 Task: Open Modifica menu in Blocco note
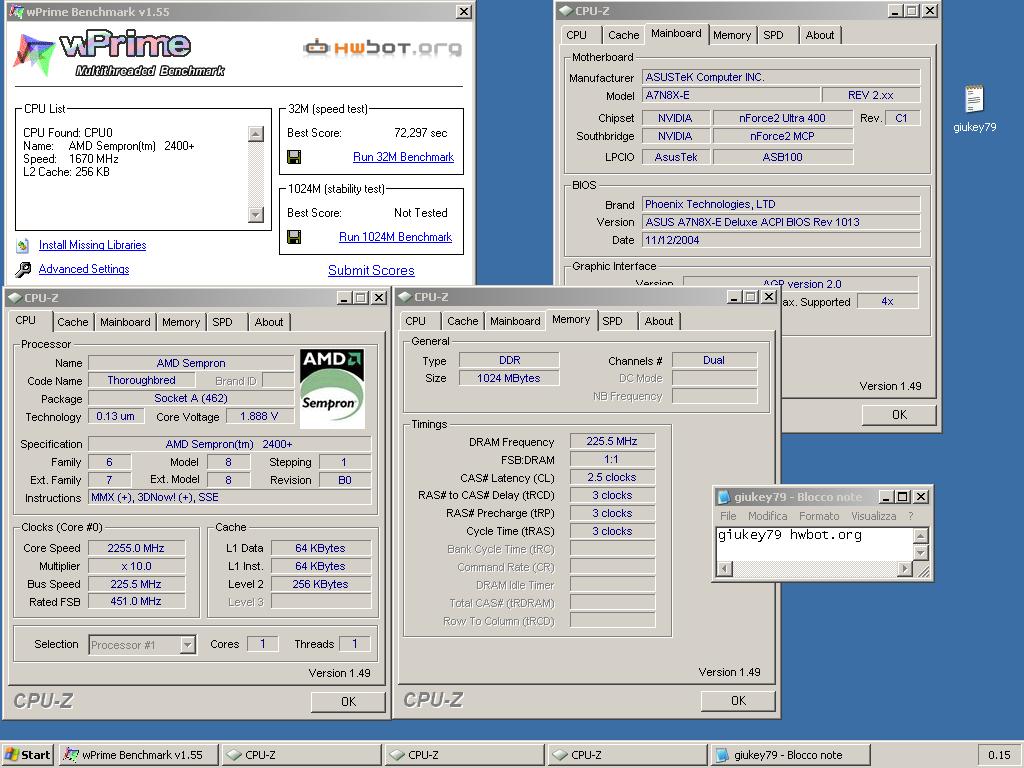(x=767, y=516)
